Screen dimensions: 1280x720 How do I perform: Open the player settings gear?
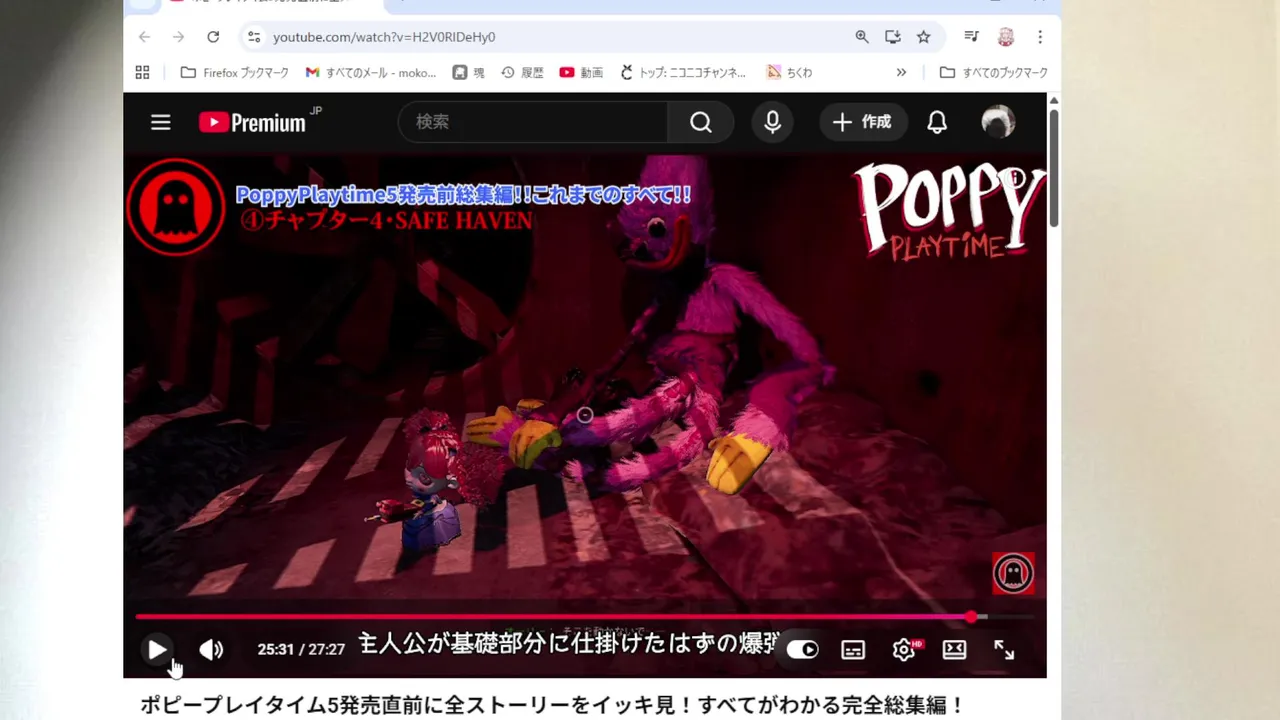[x=905, y=650]
